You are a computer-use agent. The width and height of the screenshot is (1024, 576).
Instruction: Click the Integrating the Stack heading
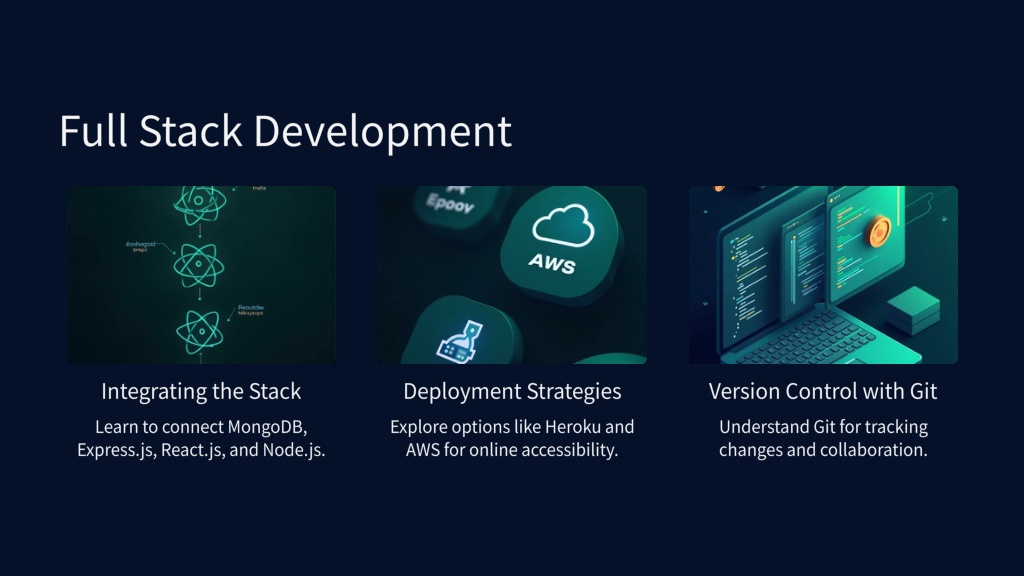(x=201, y=391)
